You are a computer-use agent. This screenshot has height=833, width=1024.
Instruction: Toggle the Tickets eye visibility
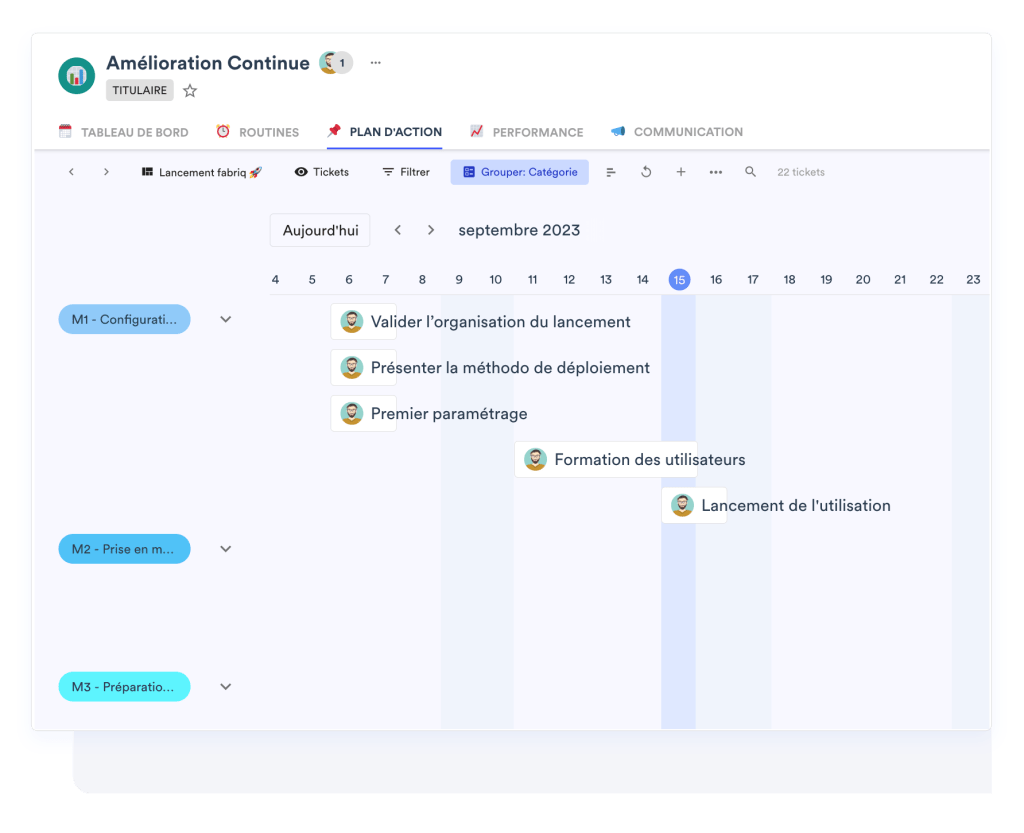click(x=321, y=172)
